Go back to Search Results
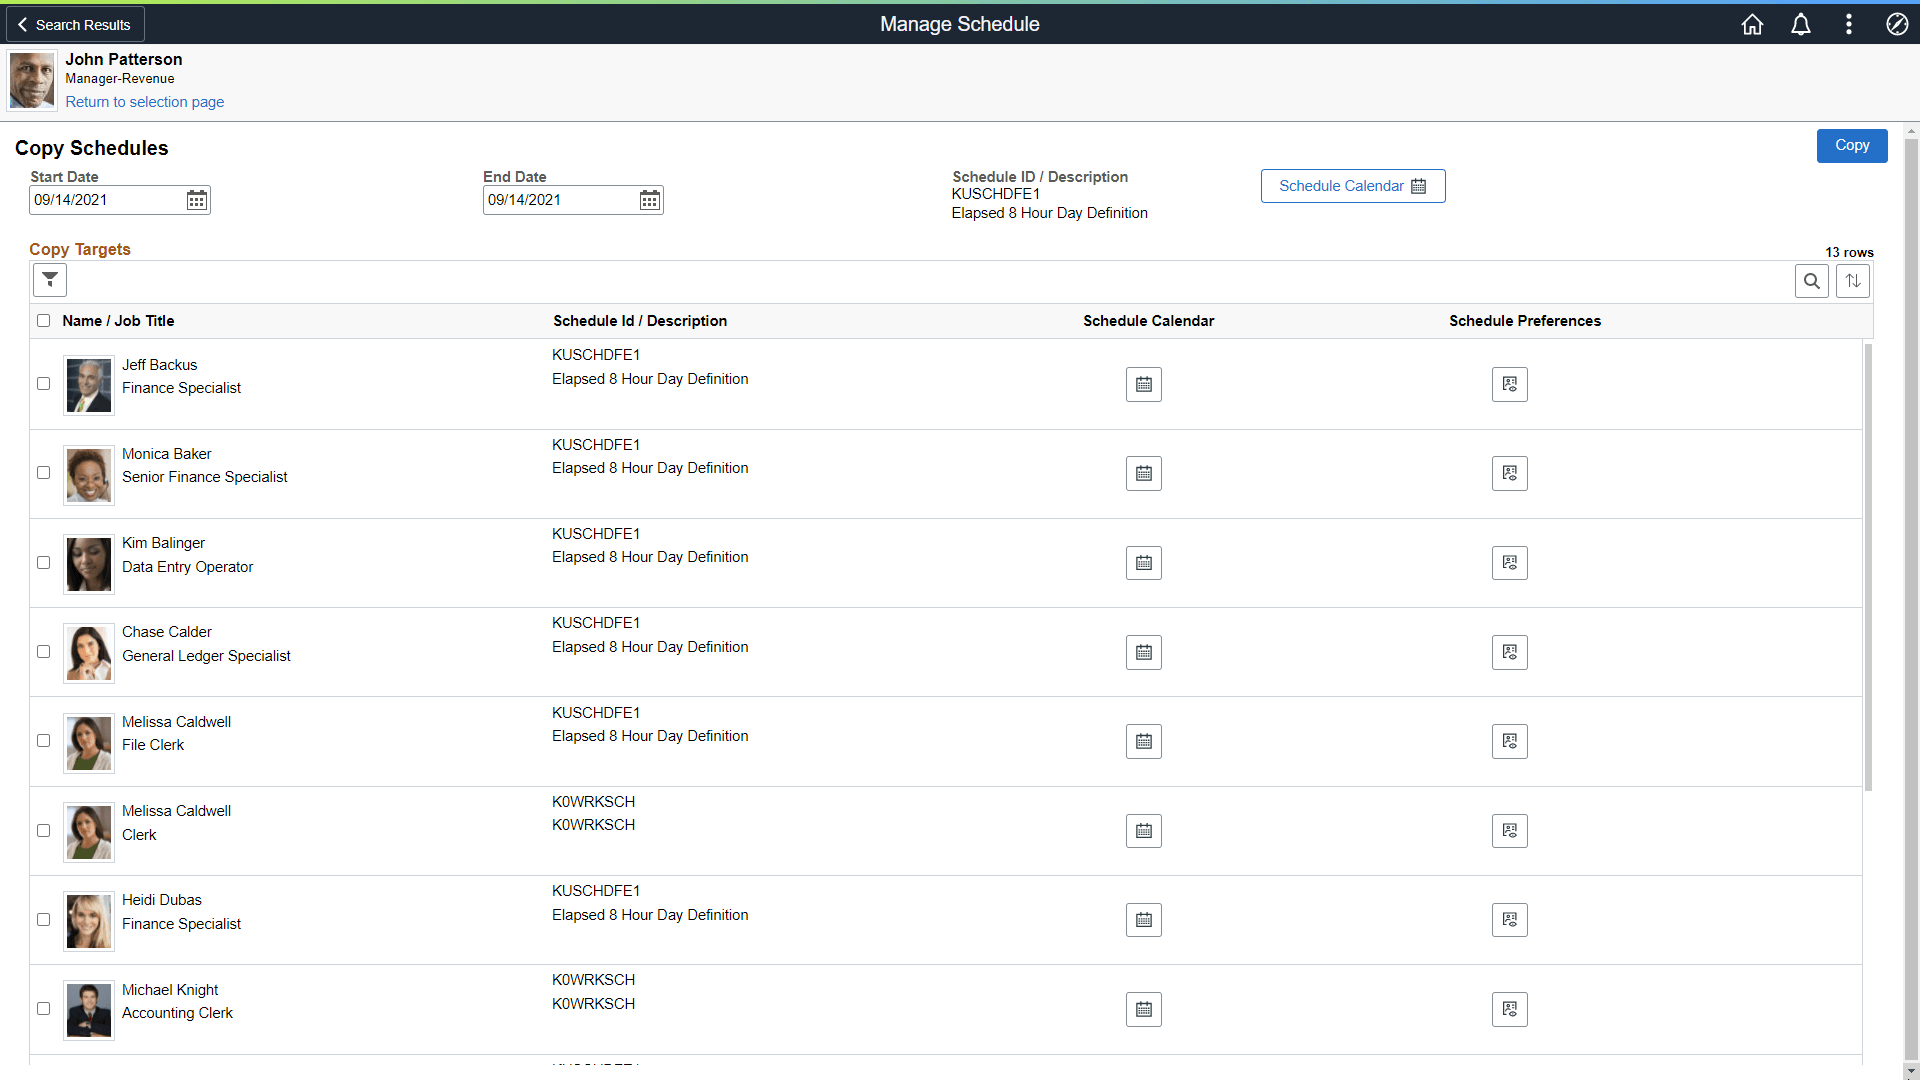The width and height of the screenshot is (1920, 1080). [74, 24]
